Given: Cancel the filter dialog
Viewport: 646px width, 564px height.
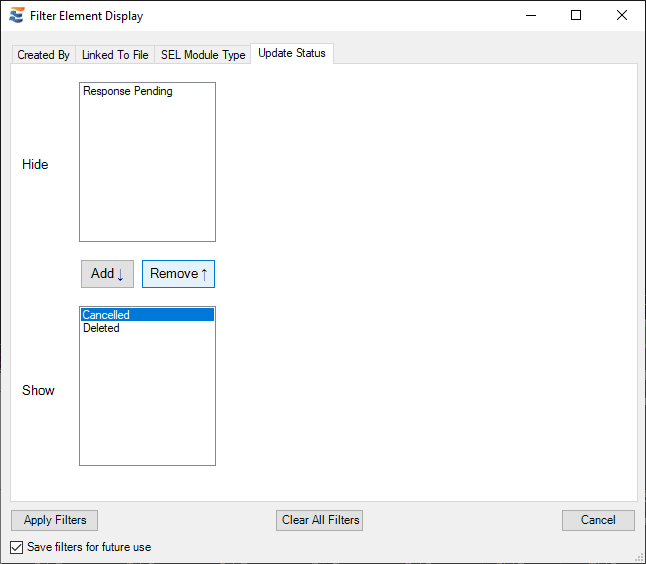Looking at the screenshot, I should click(x=598, y=520).
